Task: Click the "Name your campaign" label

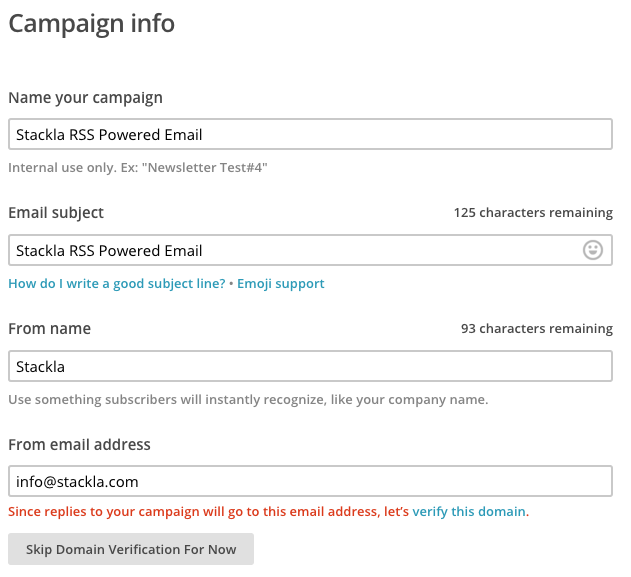Action: (x=85, y=98)
